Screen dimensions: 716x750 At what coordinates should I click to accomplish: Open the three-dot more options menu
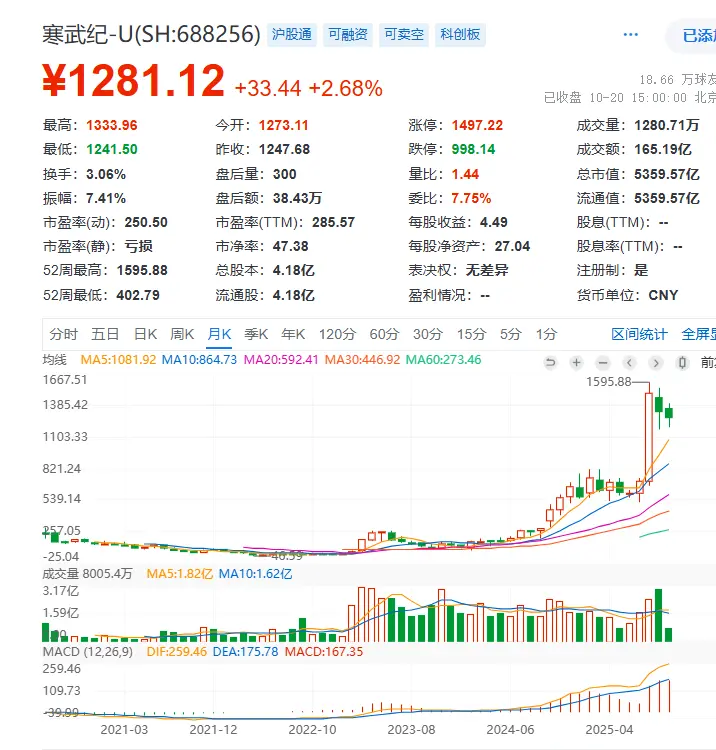point(630,34)
